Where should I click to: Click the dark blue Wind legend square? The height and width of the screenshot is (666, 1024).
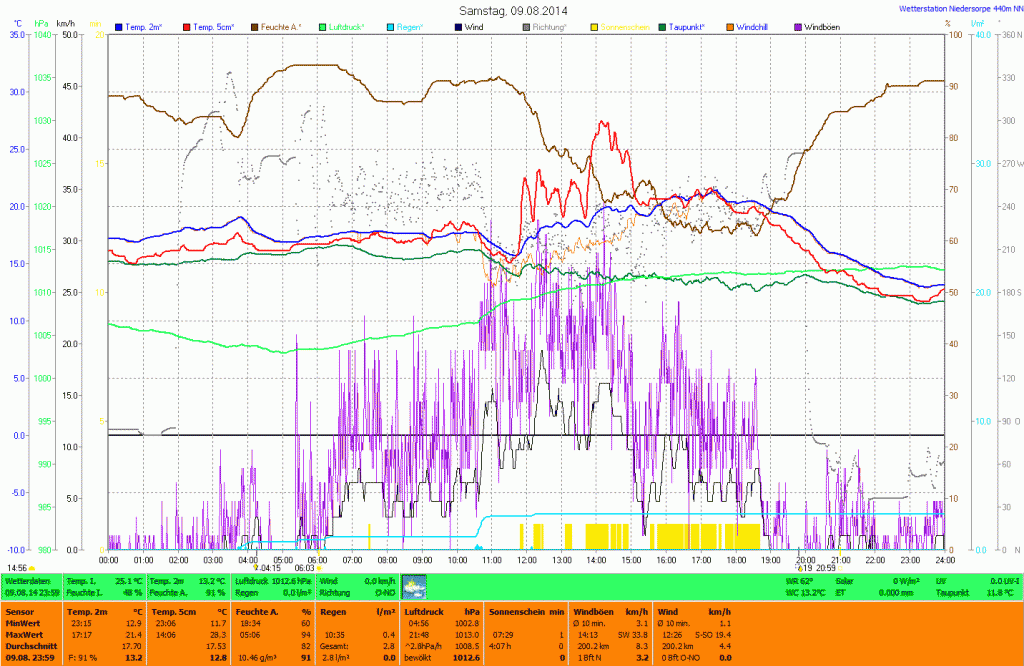(x=458, y=26)
